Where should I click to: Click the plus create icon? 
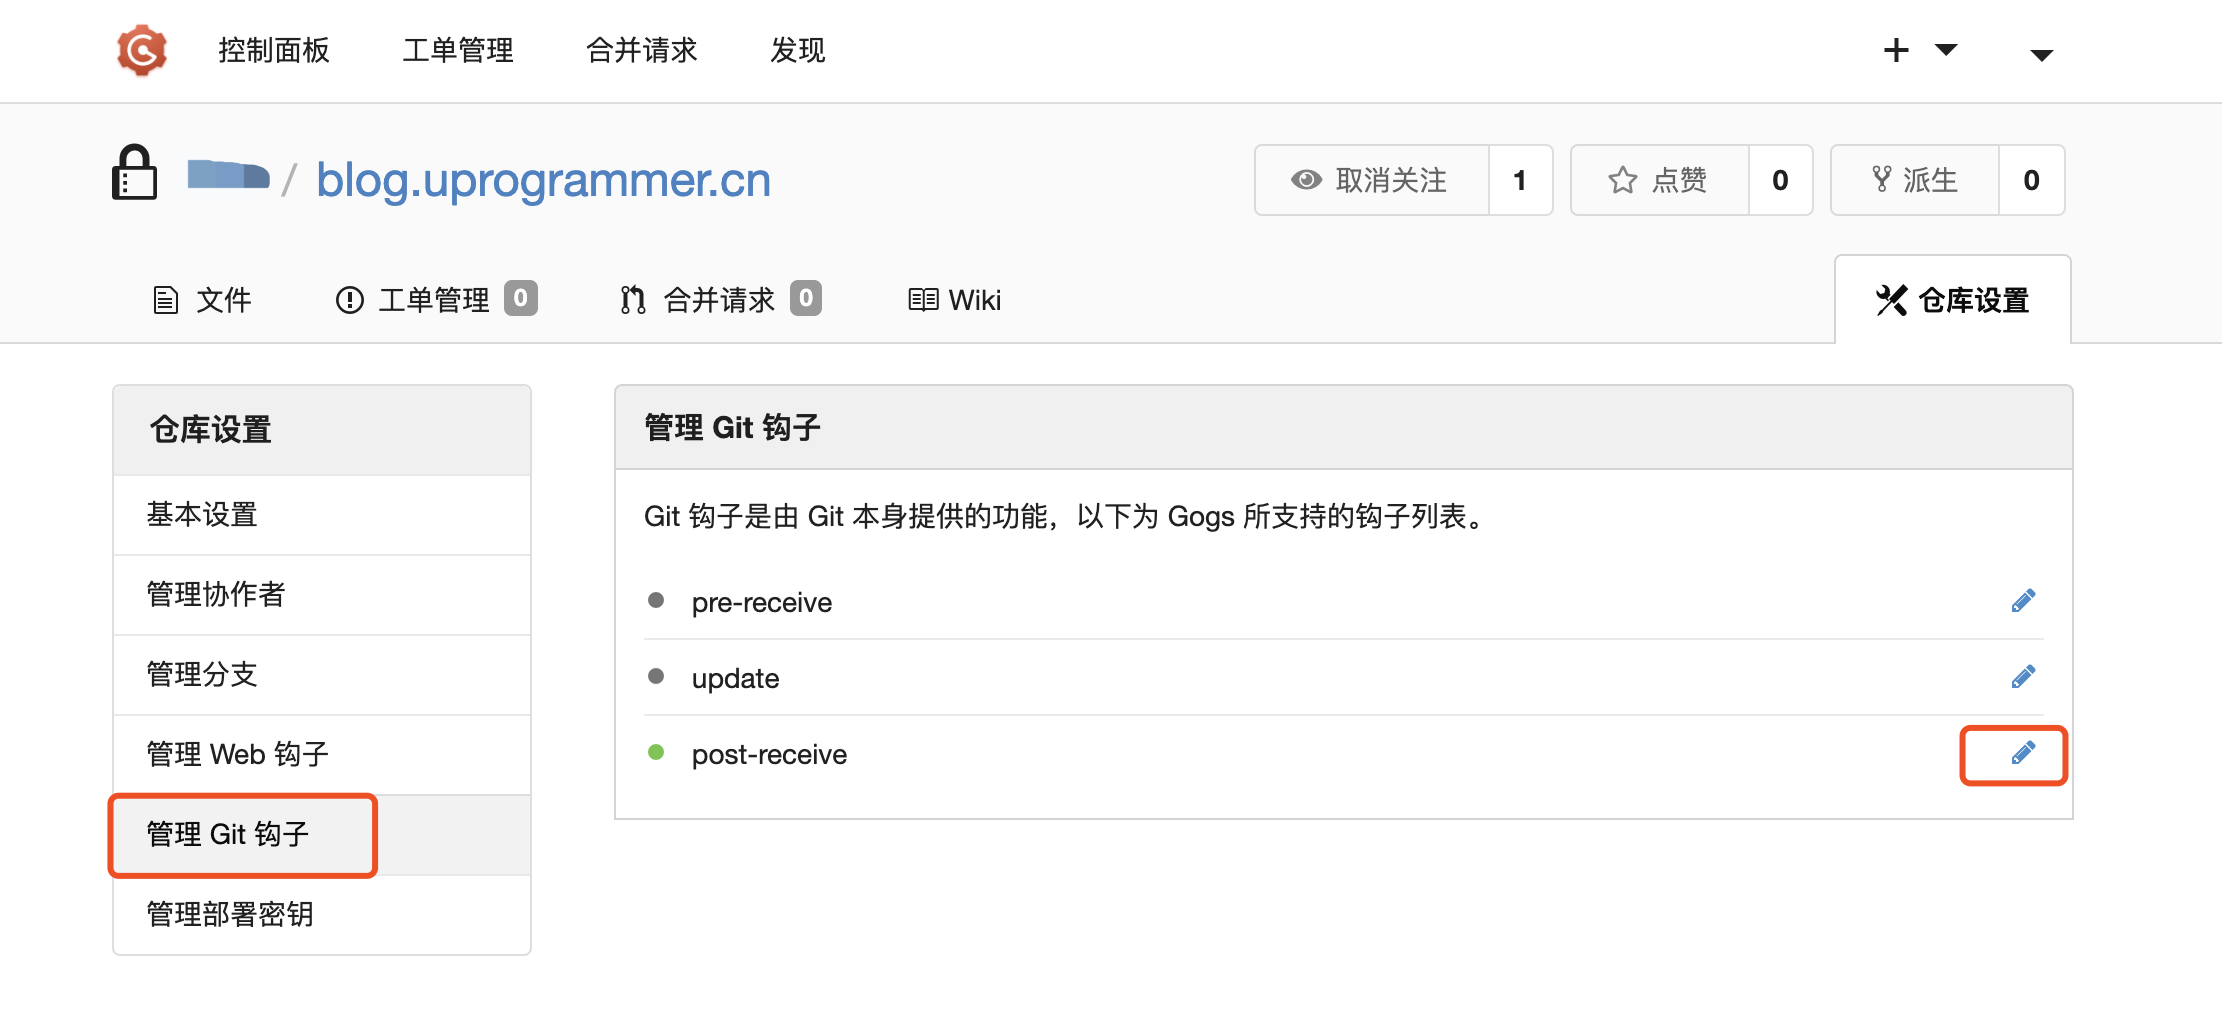point(1896,50)
